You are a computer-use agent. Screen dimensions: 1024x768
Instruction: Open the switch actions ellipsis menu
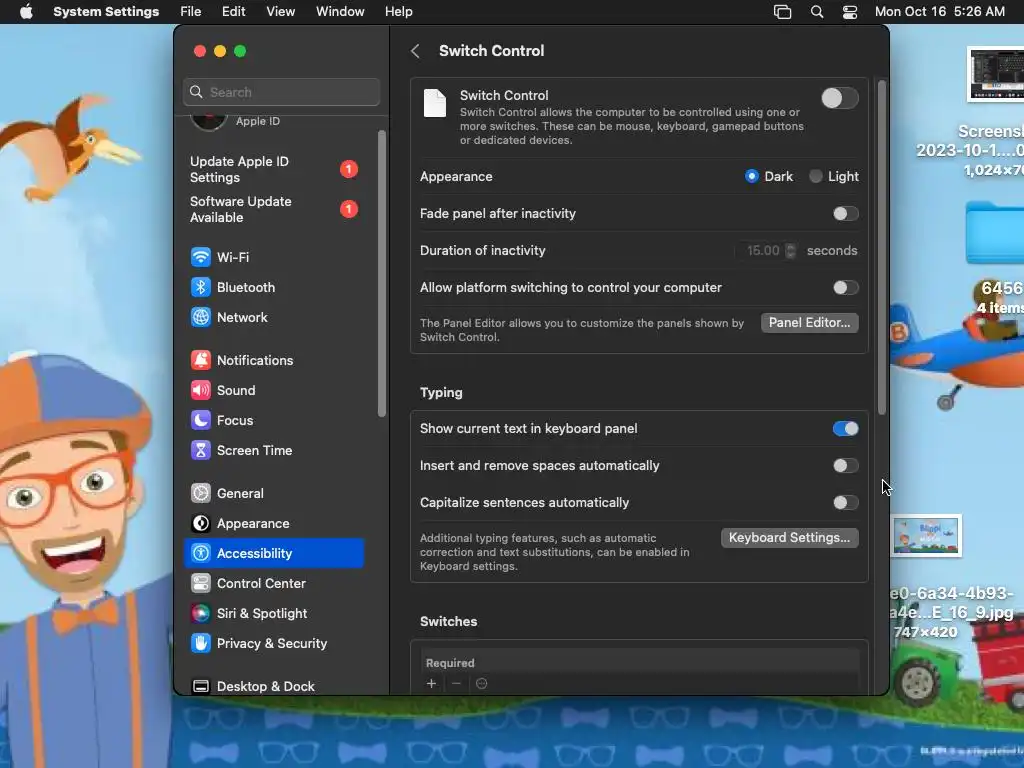(x=481, y=684)
